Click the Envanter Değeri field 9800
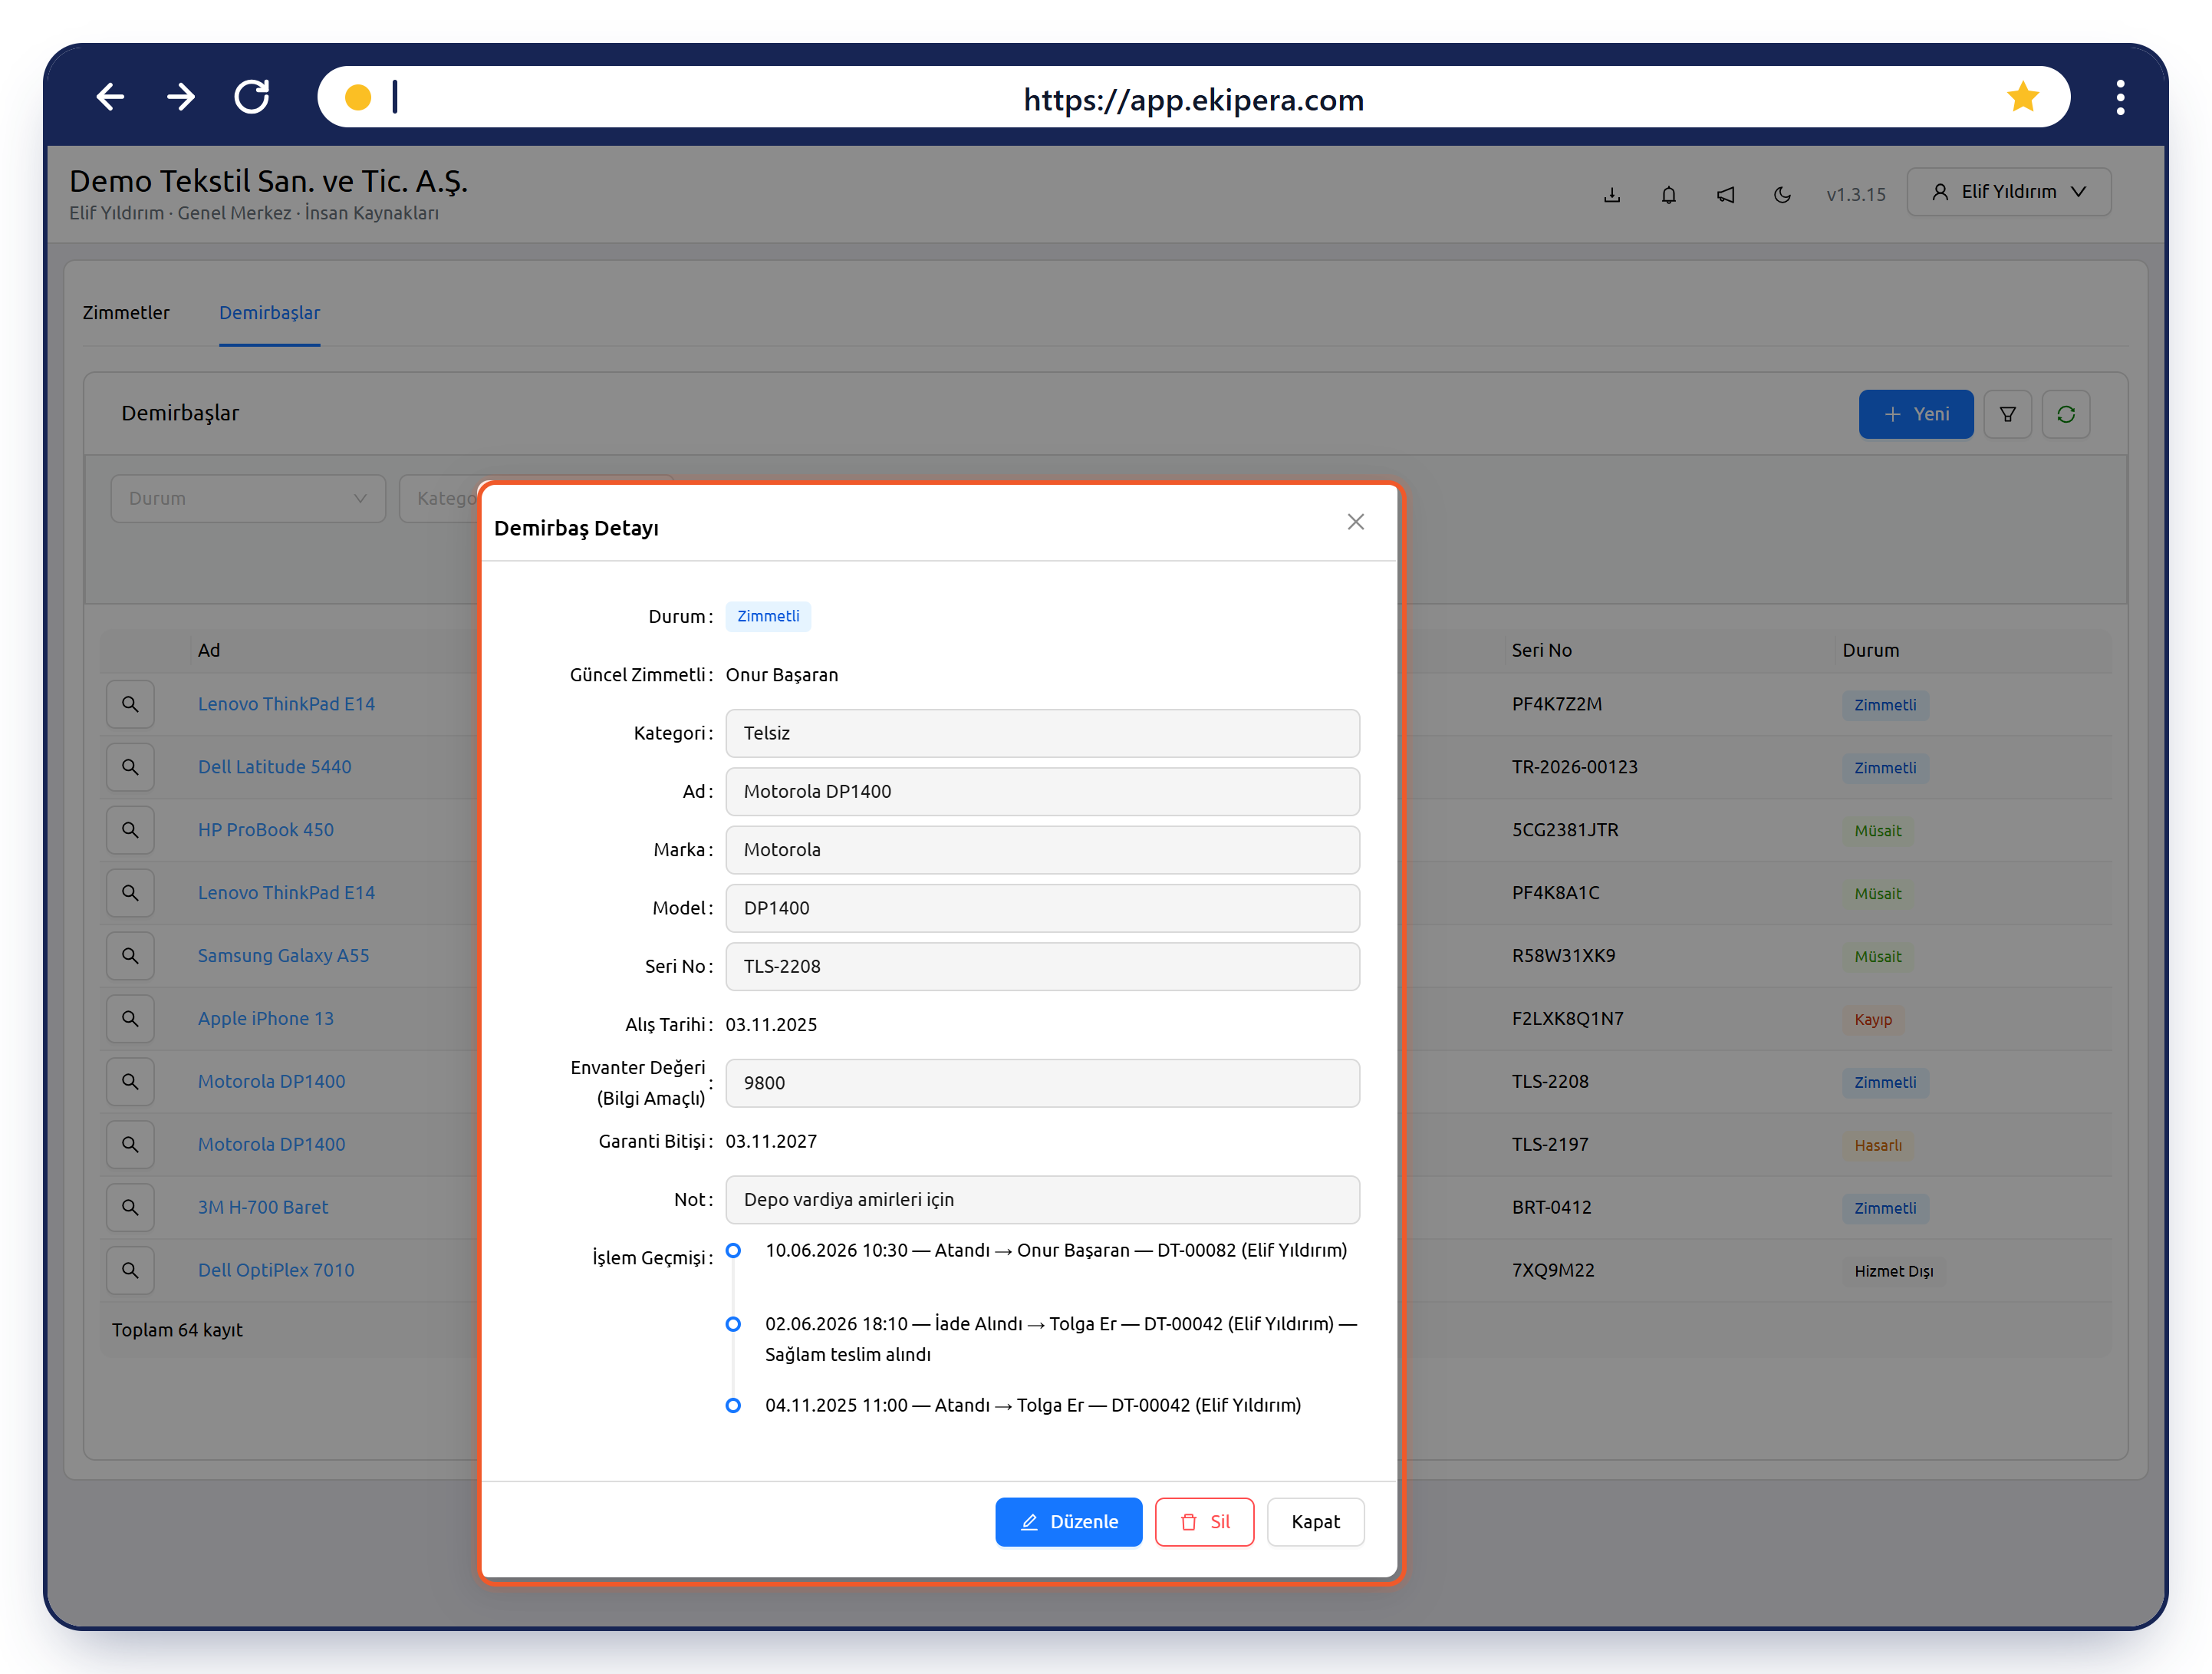This screenshot has height=1674, width=2212. 1042,1083
